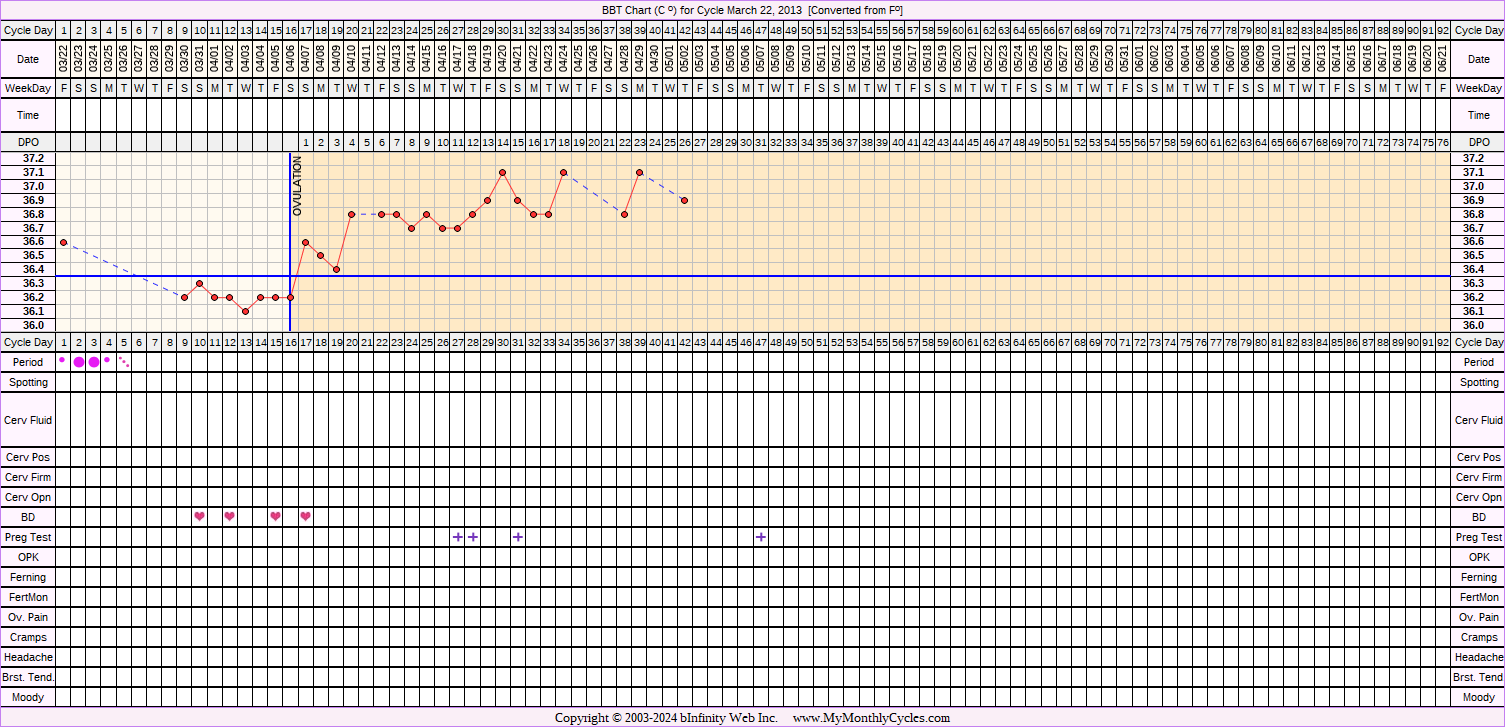
Task: Select the small period dot on cycle day 1
Action: pos(63,360)
